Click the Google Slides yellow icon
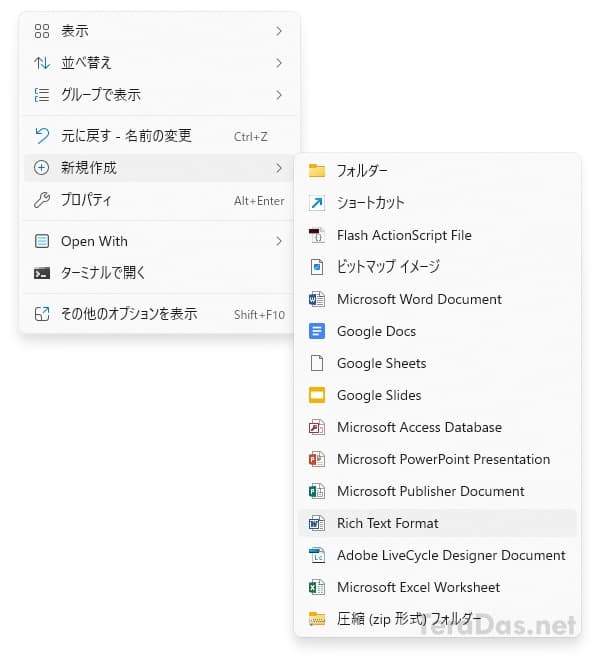 [x=317, y=395]
